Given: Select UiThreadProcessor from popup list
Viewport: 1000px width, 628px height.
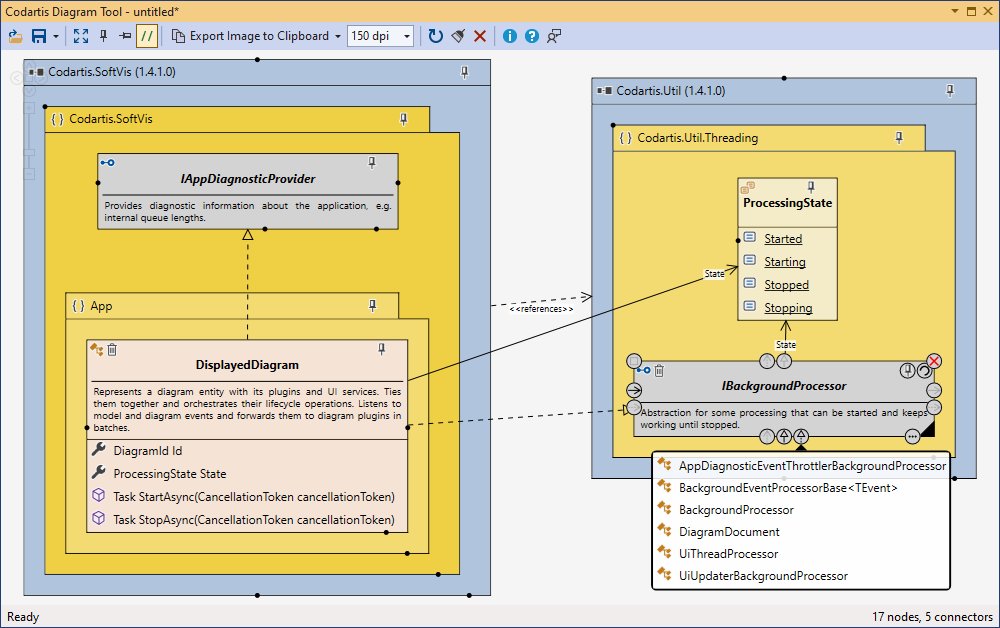Looking at the screenshot, I should [x=801, y=554].
